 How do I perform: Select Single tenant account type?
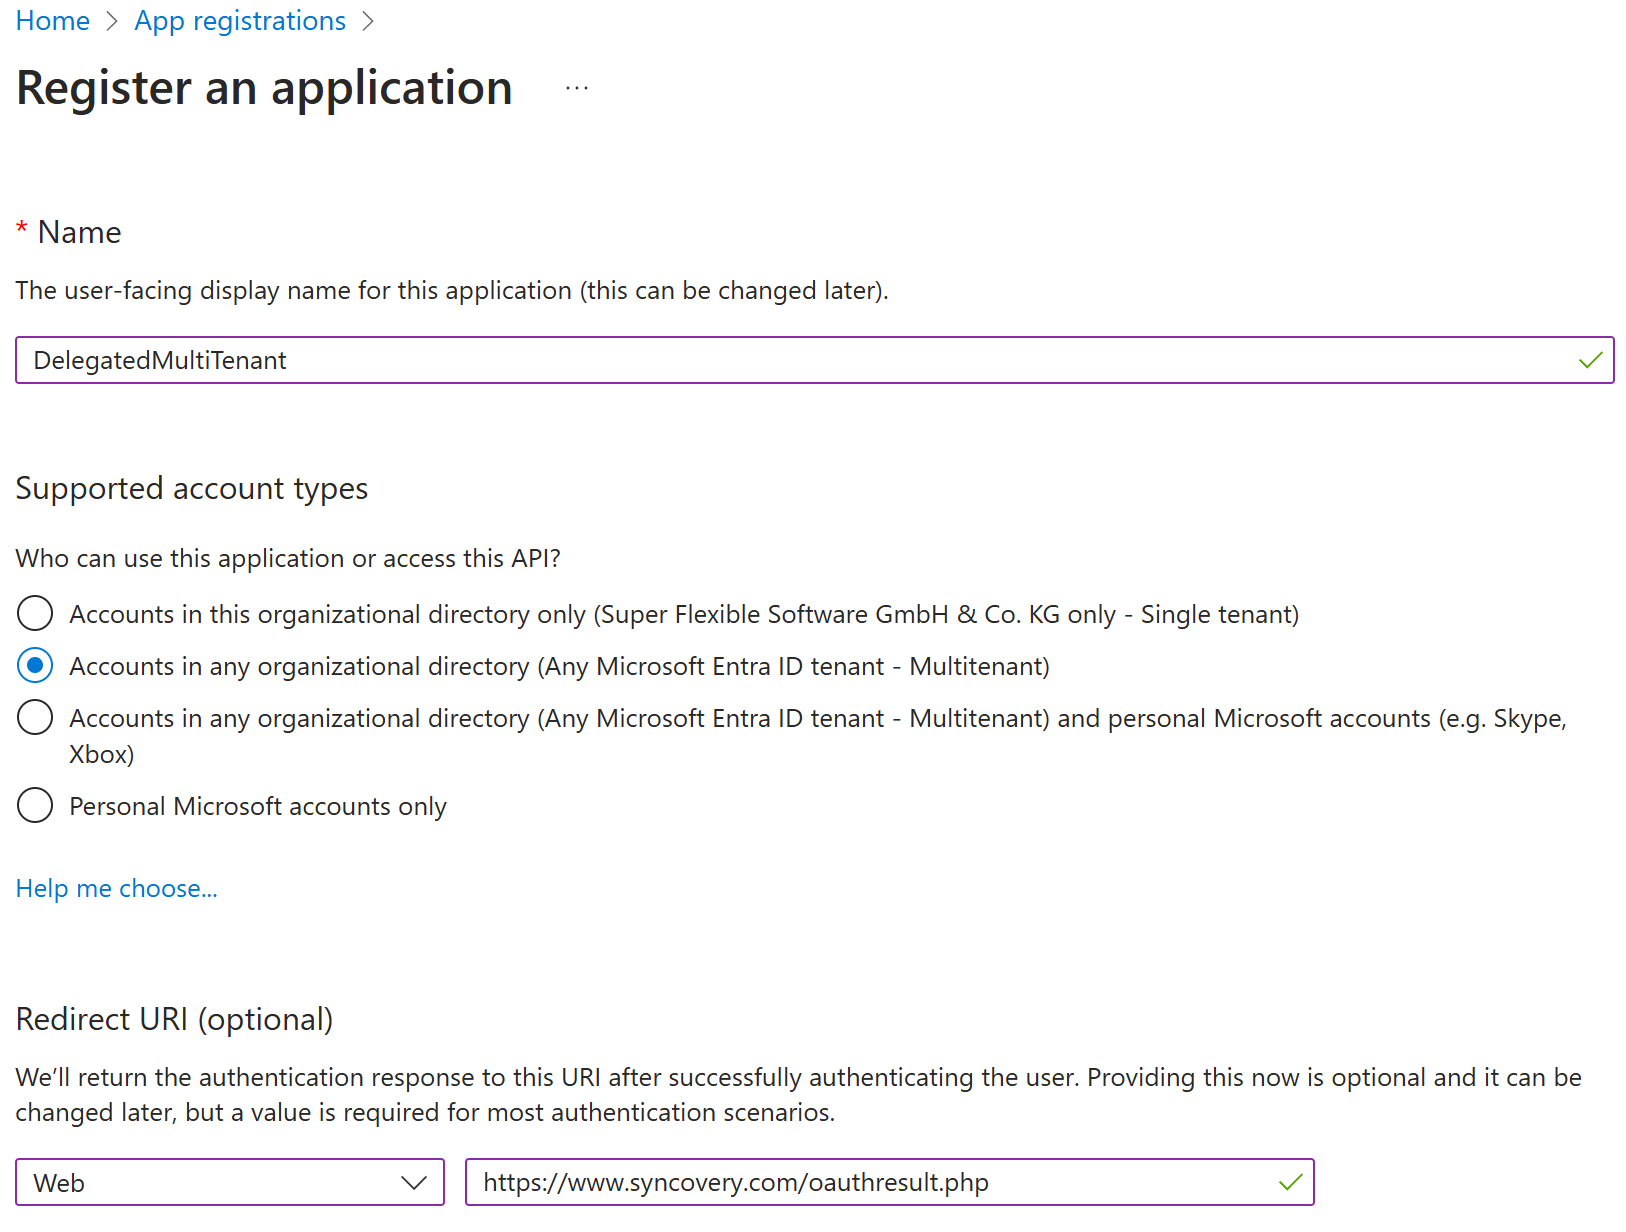click(34, 613)
